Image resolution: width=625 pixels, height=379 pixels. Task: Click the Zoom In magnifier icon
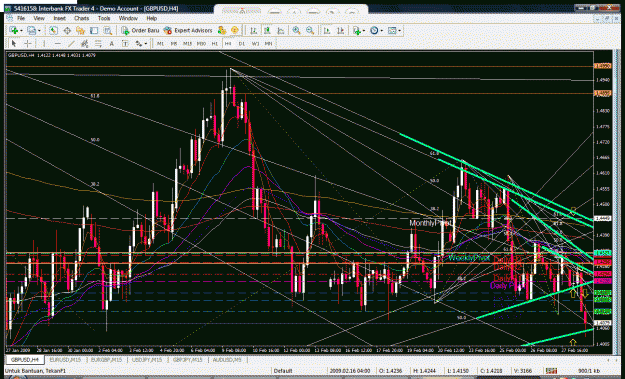[x=296, y=30]
